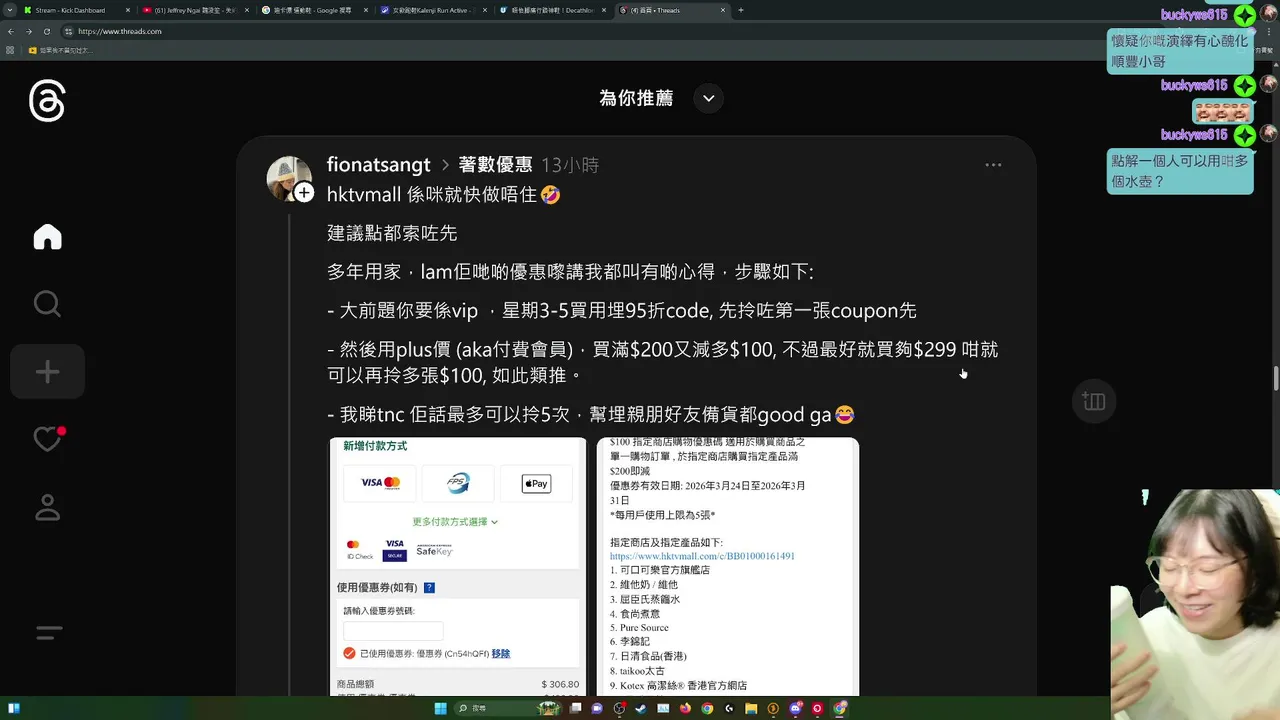Click the add-column icon beside the feed

(1093, 402)
